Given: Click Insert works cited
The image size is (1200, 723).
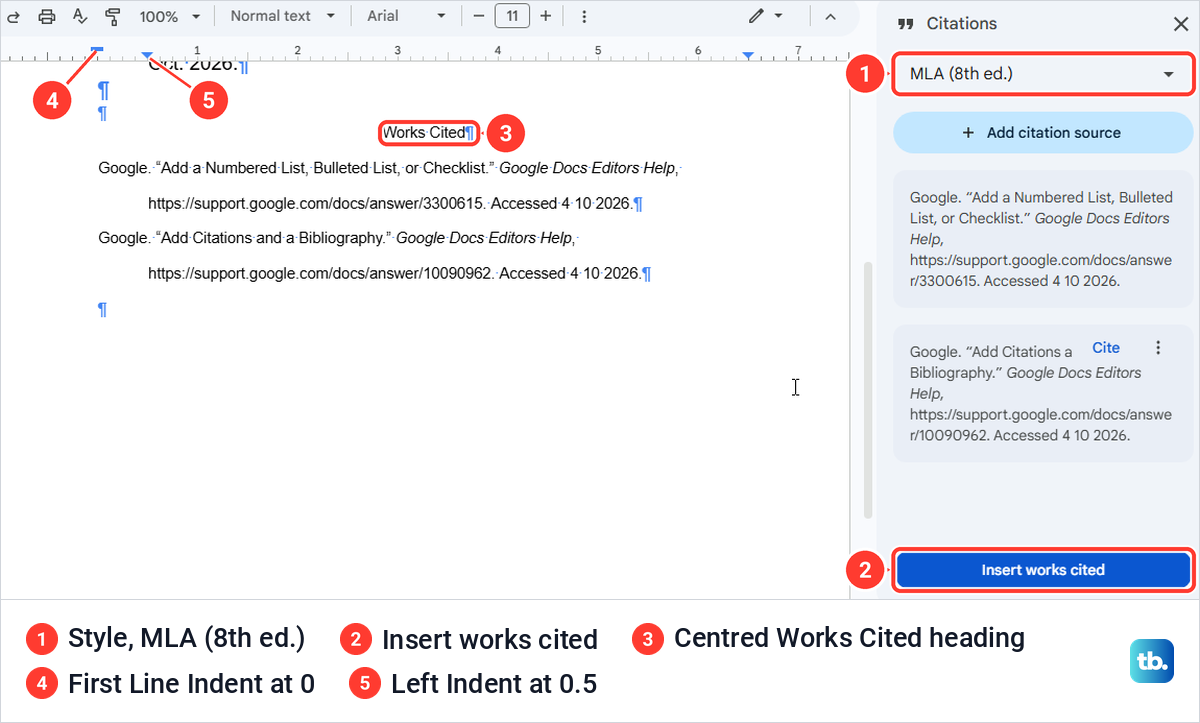Looking at the screenshot, I should click(1043, 570).
